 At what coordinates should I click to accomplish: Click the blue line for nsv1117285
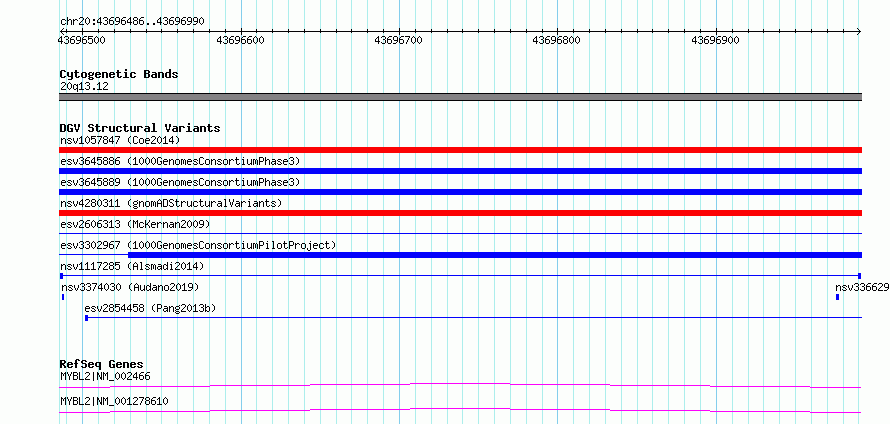tap(460, 275)
